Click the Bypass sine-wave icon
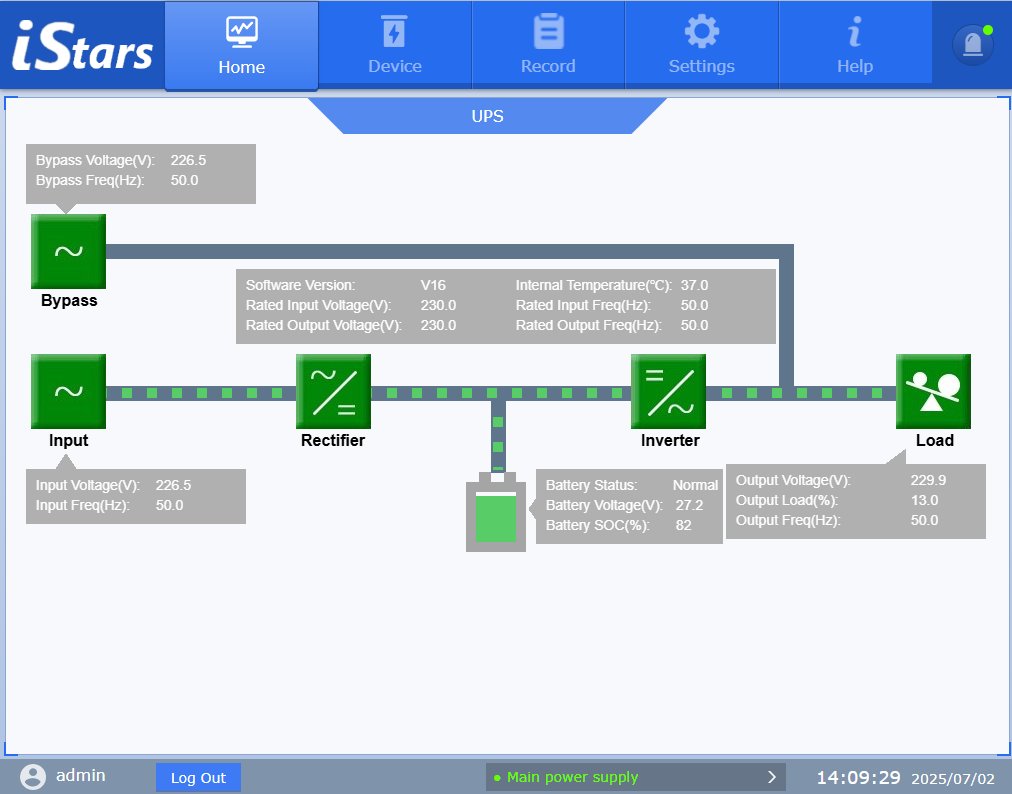The width and height of the screenshot is (1012, 794). coord(68,251)
